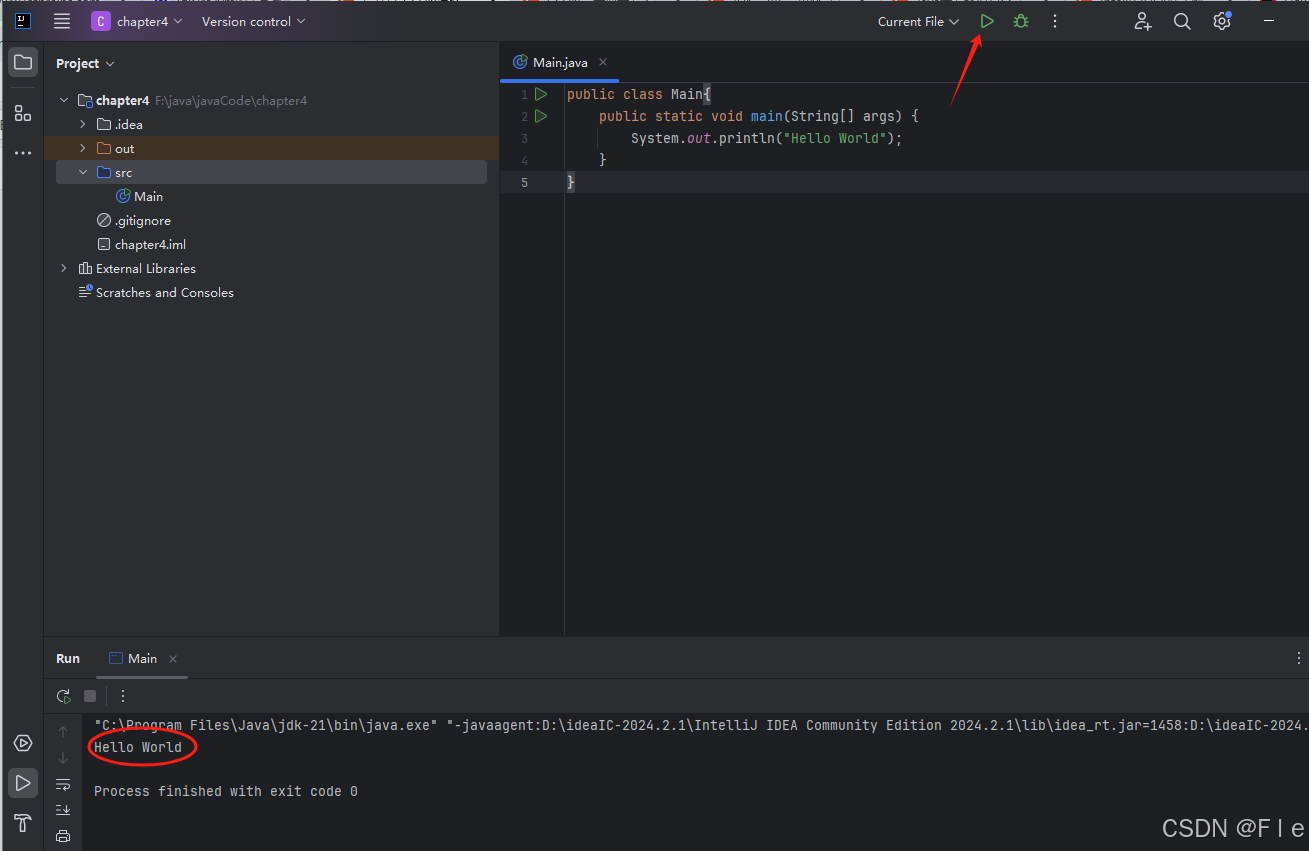1309x851 pixels.
Task: Print console output with printer icon
Action: tap(63, 836)
